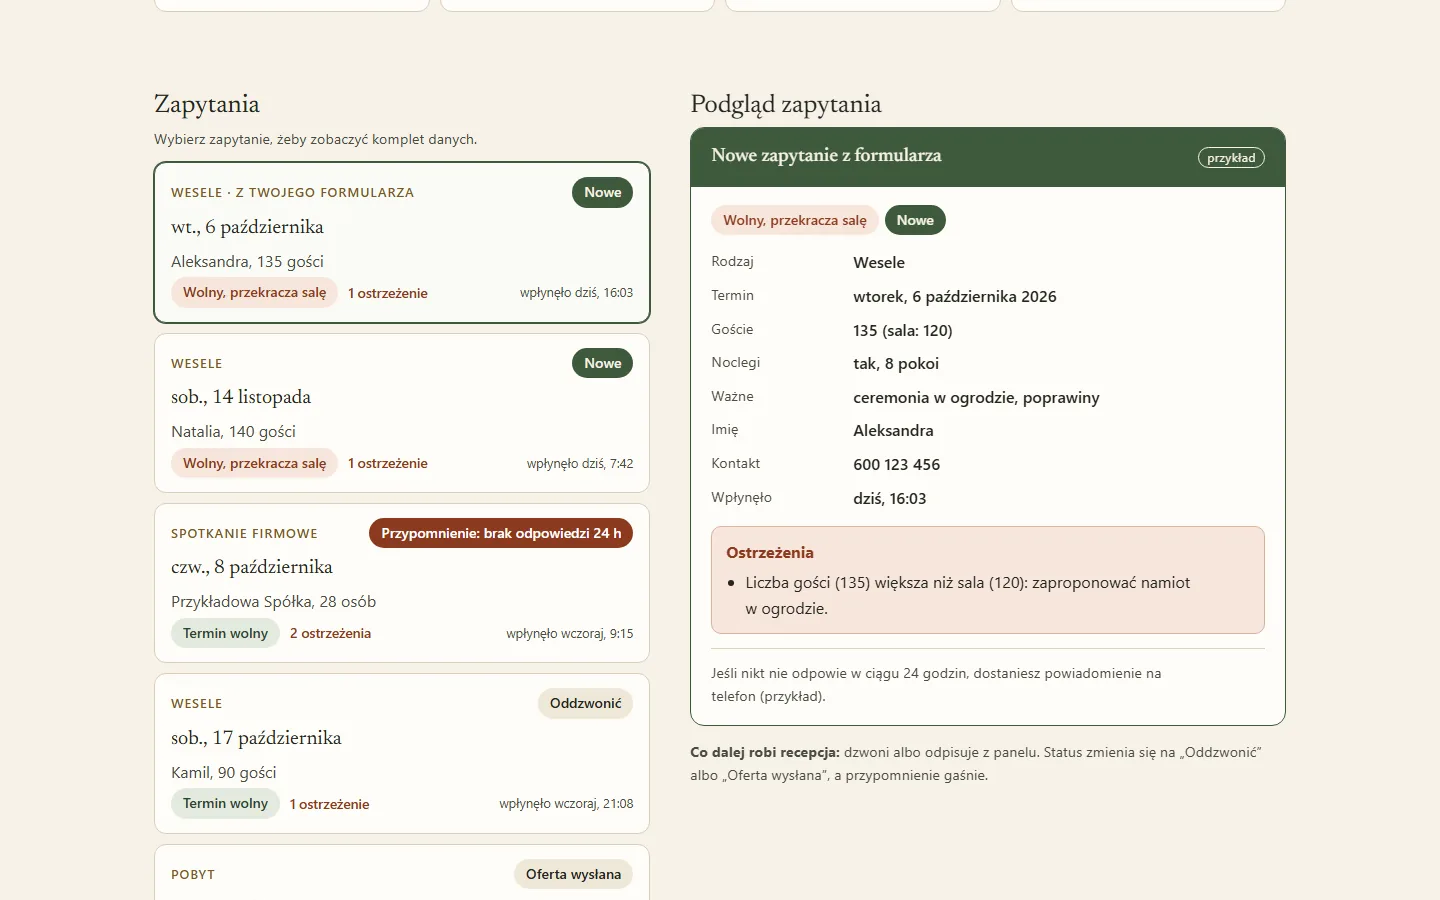Click the date "wtorek, 6 października 2026"
The image size is (1440, 900).
click(955, 296)
